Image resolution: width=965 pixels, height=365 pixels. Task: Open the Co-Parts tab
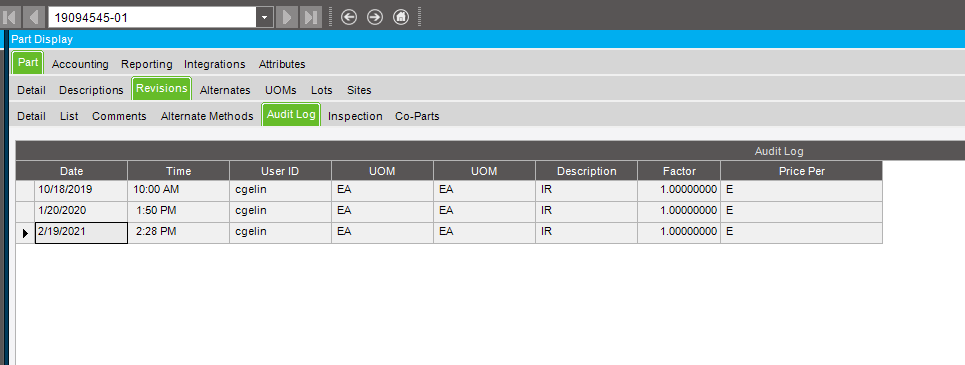pyautogui.click(x=417, y=116)
